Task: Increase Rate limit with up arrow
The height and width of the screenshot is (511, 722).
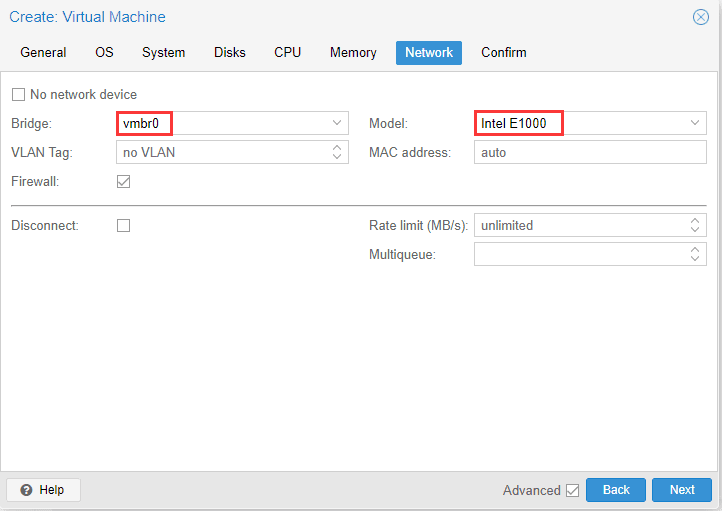Action: click(695, 221)
